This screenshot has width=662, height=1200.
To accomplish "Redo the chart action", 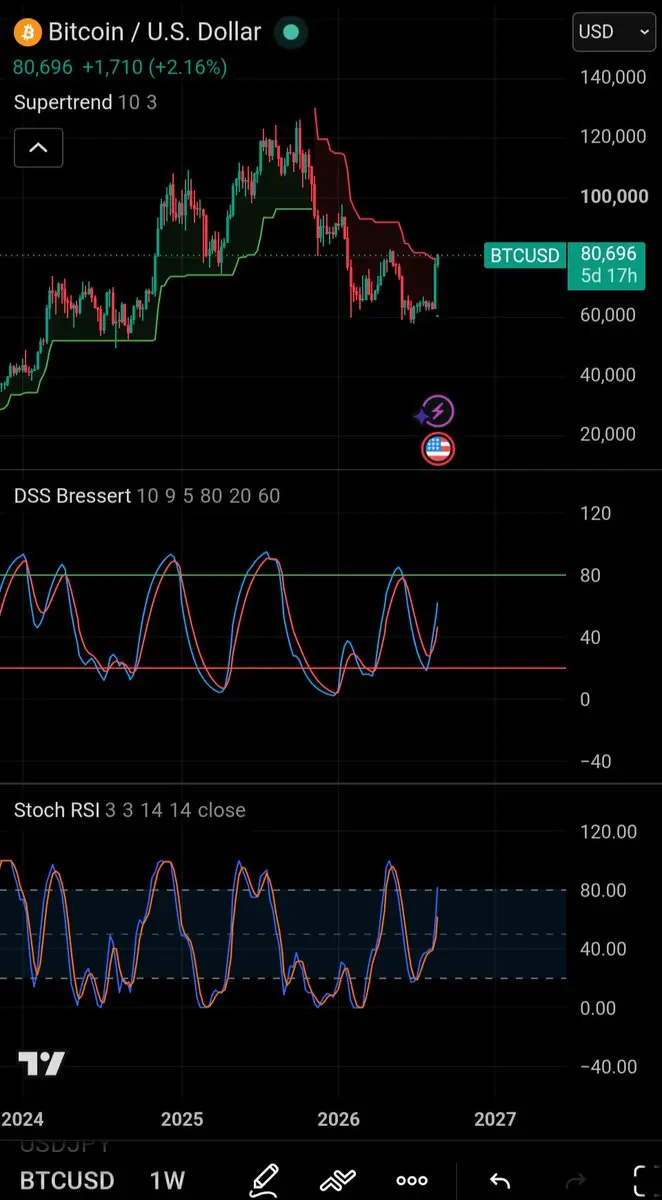I will [576, 1181].
